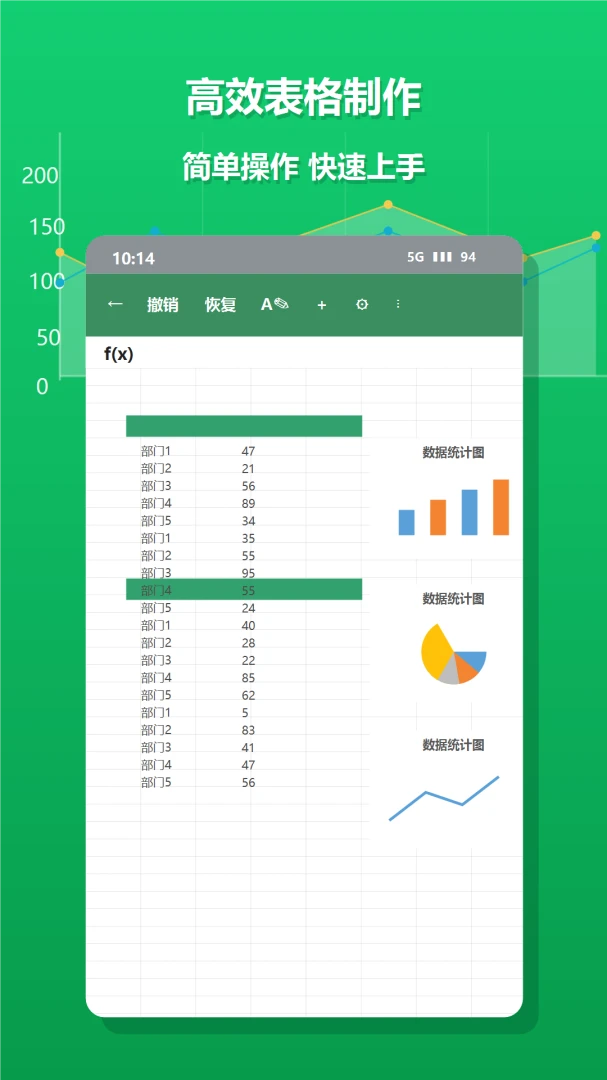Select the cell with value 40
Screen dimensions: 607x1080
pyautogui.click(x=248, y=626)
